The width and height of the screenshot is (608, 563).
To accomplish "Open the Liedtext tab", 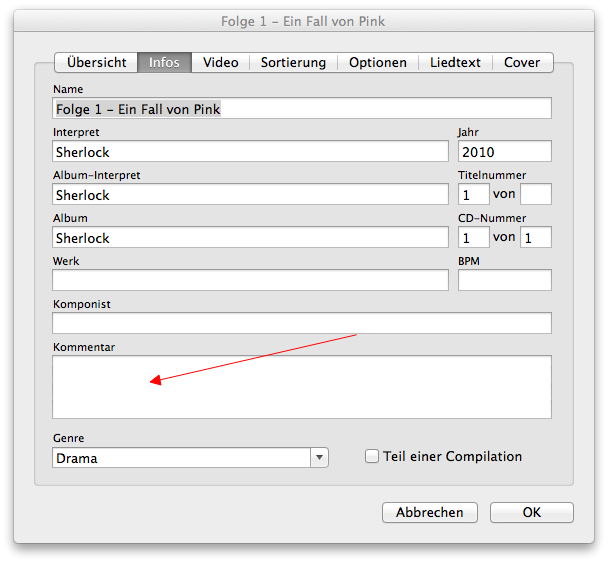I will click(x=455, y=62).
